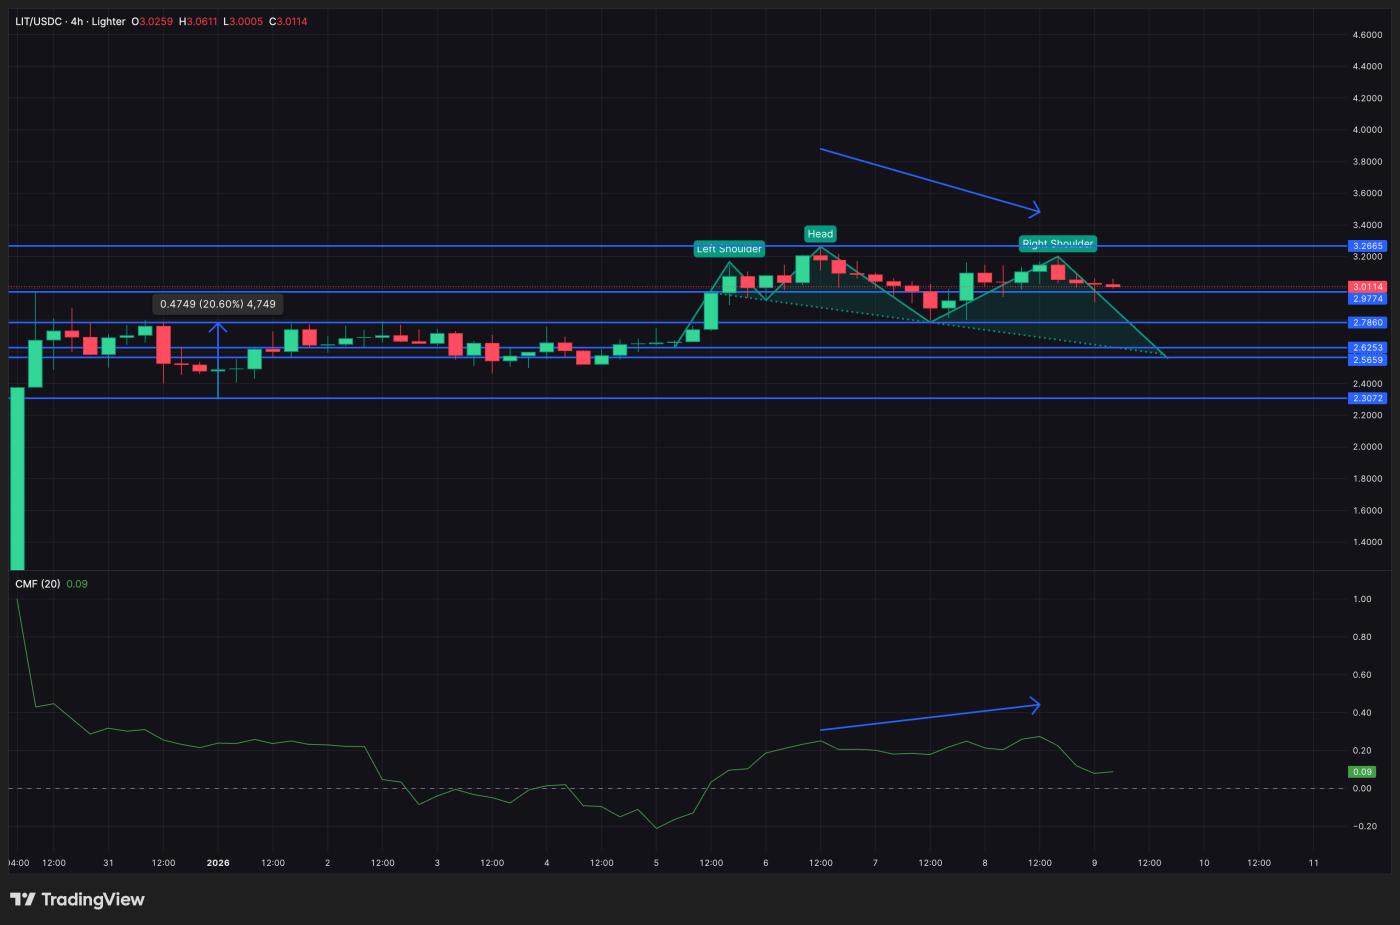
Task: Click the blue downward arrow above price
Action: point(928,179)
